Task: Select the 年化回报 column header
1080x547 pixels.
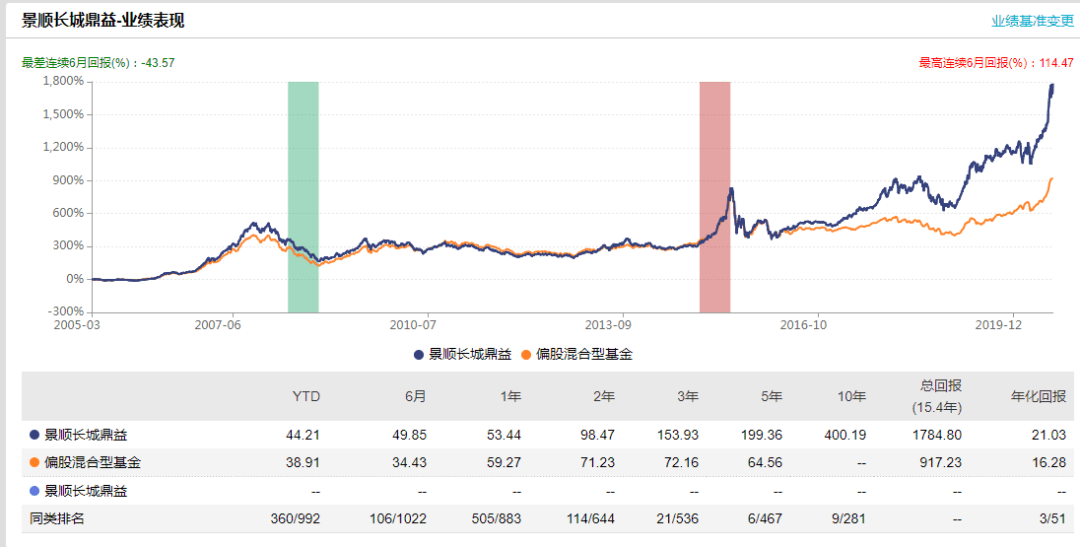Action: 1039,396
